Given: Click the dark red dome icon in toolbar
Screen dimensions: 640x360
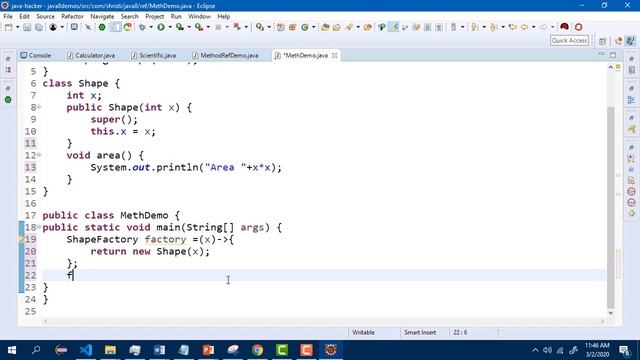Looking at the screenshot, I should click(564, 27).
